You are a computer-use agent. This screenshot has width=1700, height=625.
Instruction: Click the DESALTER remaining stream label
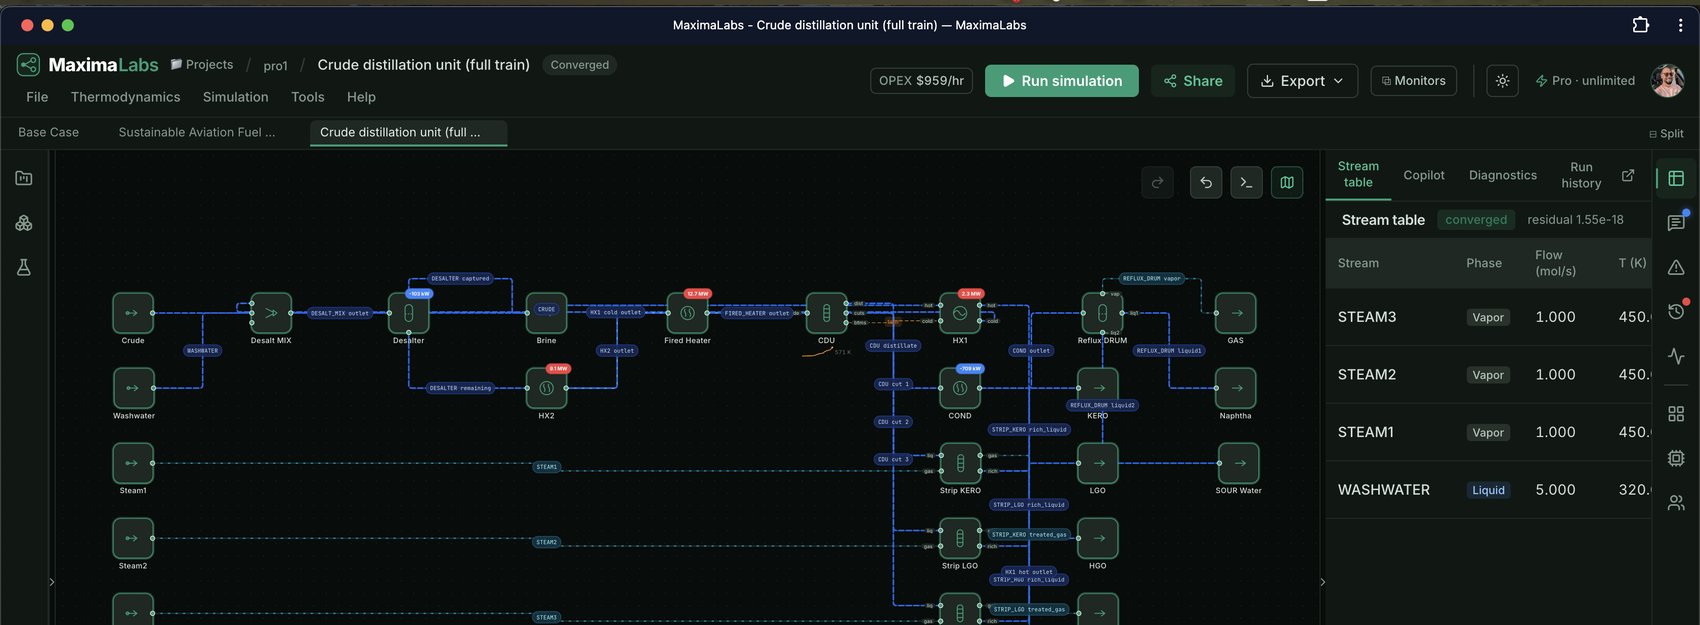(x=461, y=388)
